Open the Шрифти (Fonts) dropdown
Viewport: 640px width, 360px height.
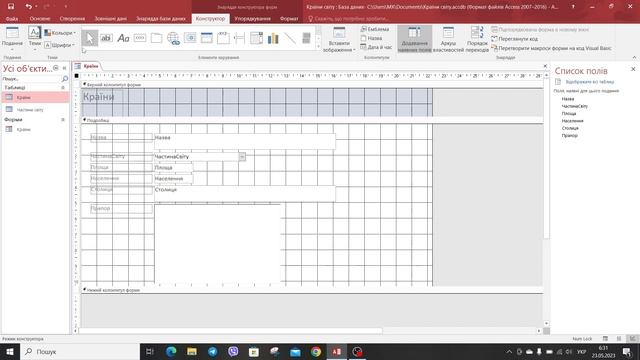pyautogui.click(x=60, y=45)
